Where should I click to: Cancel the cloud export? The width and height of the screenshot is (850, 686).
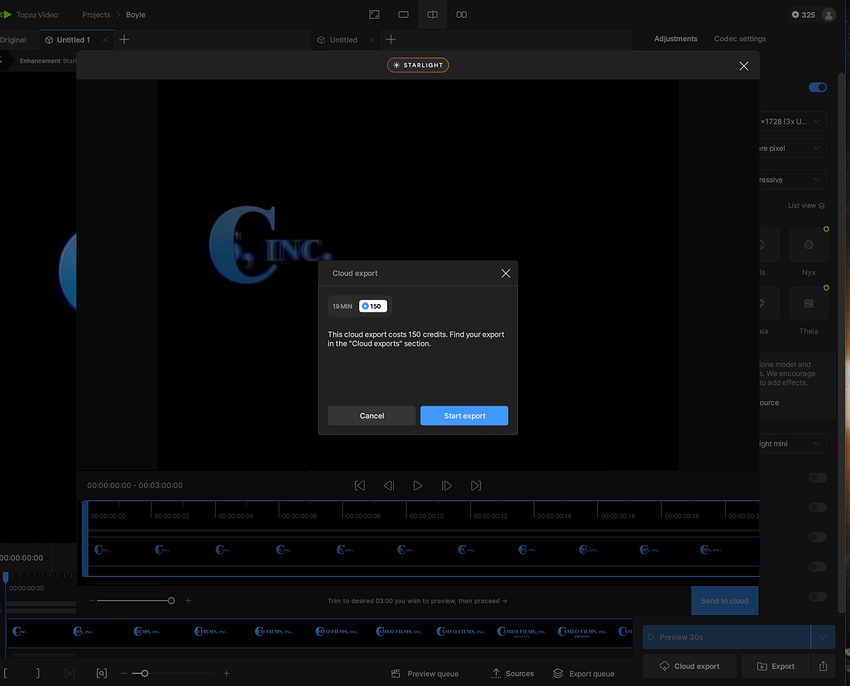(x=371, y=416)
